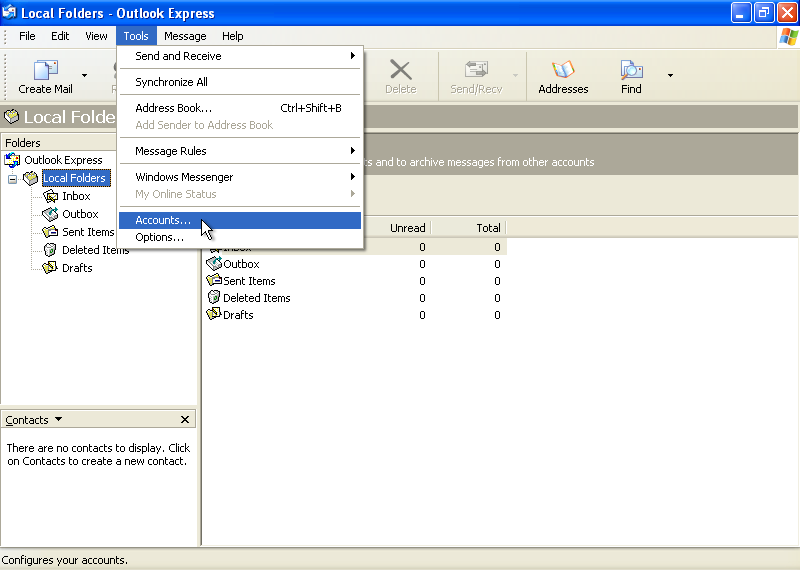Select the Outlook Express root tree icon
Screen dimensions: 800x570
[12, 160]
